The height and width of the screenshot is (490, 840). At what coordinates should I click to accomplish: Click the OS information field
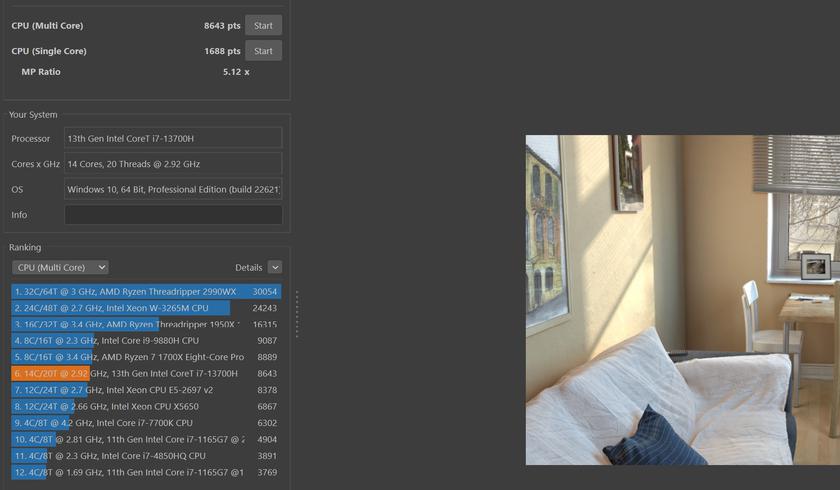pyautogui.click(x=173, y=189)
